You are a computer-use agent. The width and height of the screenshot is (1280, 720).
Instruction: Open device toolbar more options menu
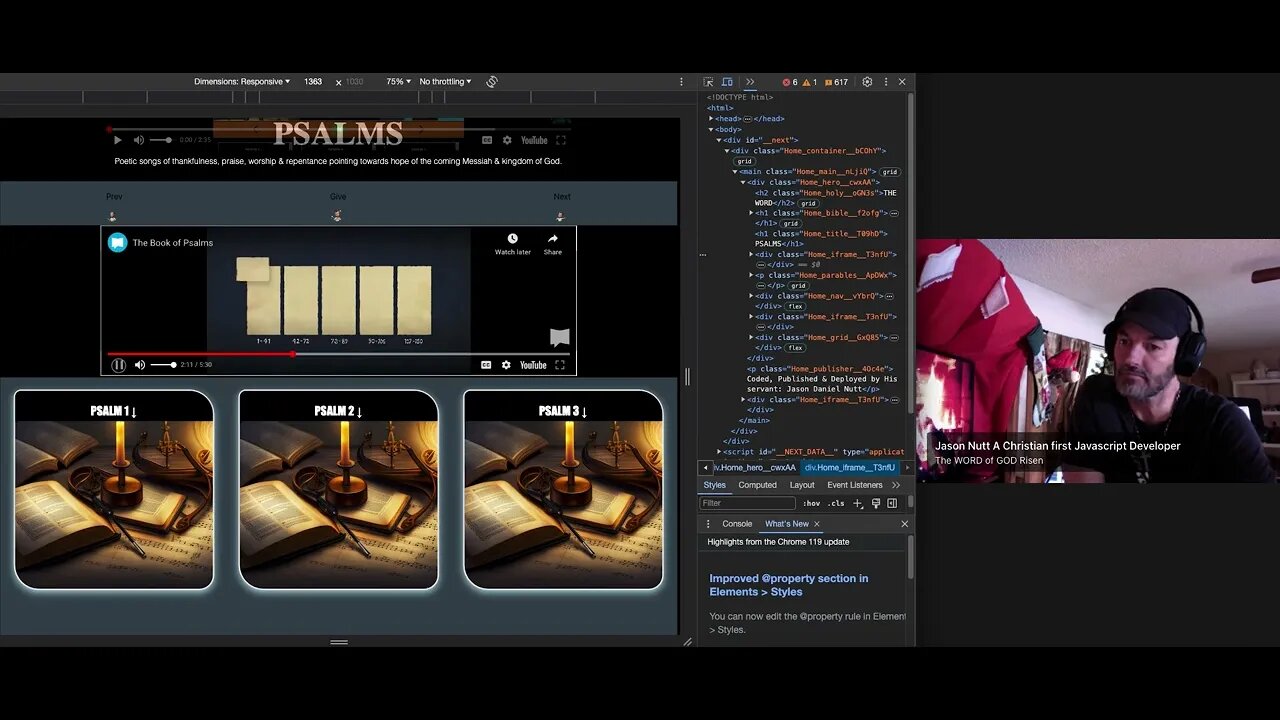click(x=682, y=82)
